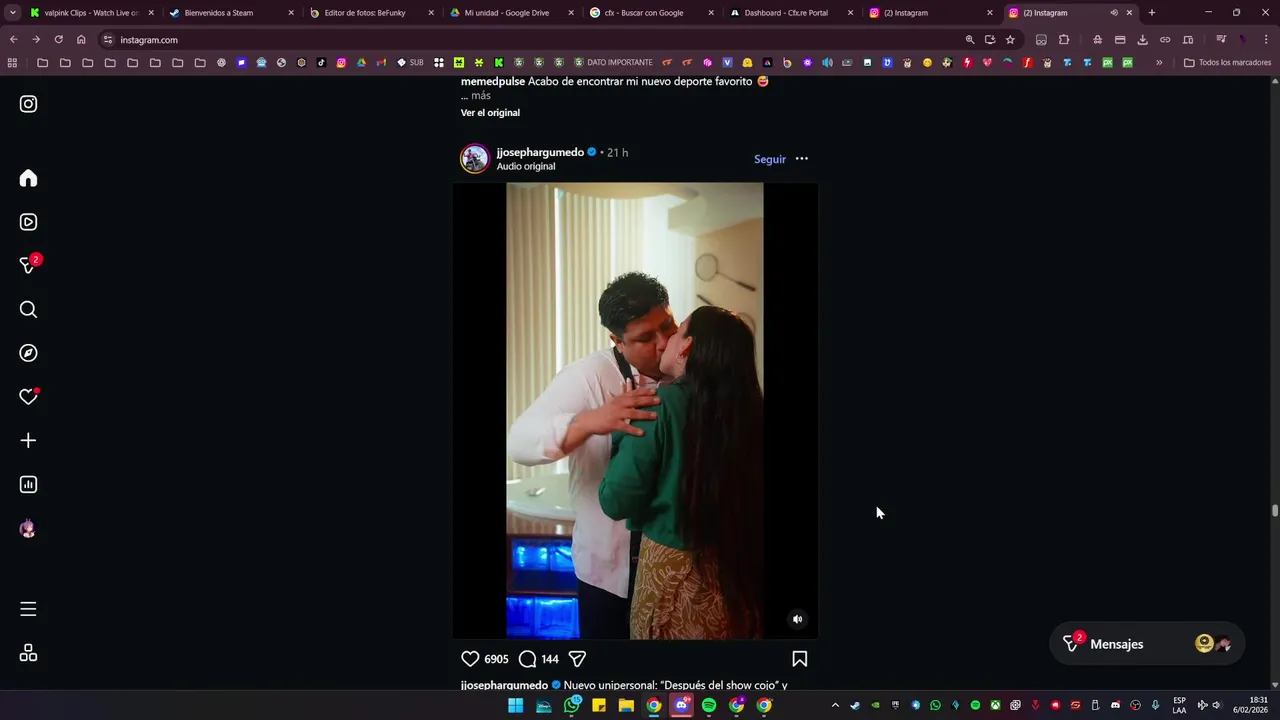View the 6905 likes count

pos(496,659)
